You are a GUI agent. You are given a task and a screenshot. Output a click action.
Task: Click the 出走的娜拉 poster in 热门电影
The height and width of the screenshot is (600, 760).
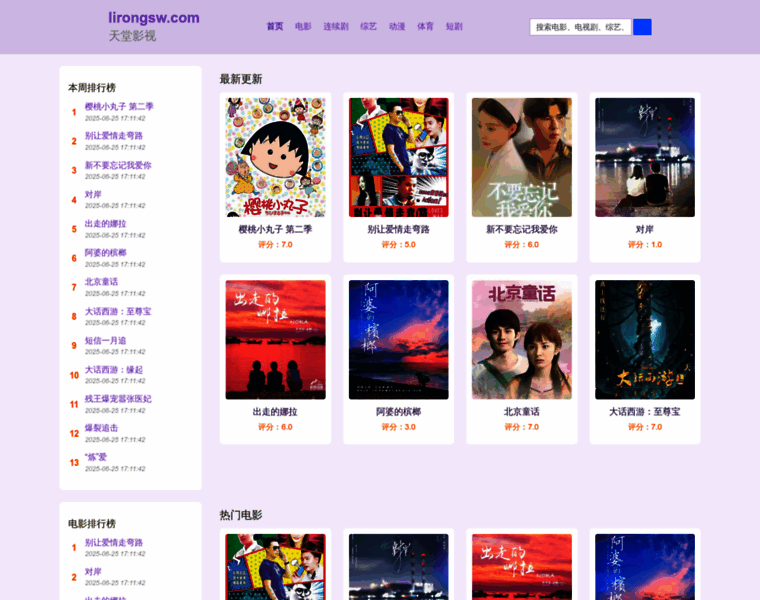pyautogui.click(x=522, y=567)
